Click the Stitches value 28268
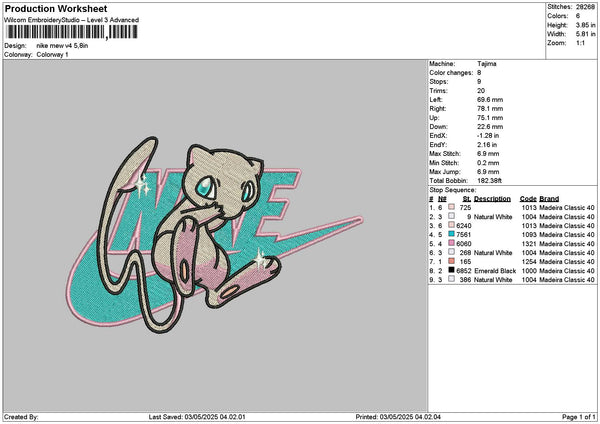This screenshot has height=424, width=600. pos(585,7)
